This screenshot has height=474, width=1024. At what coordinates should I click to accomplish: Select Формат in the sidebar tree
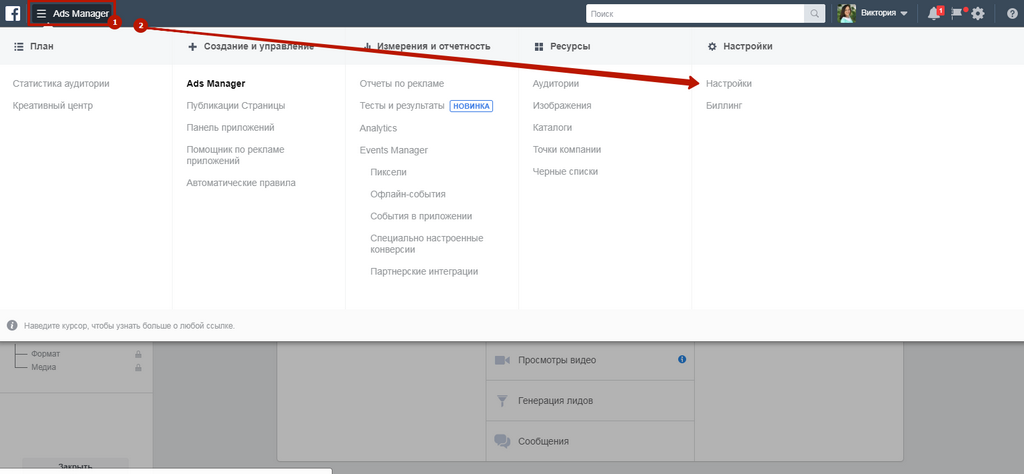(46, 354)
